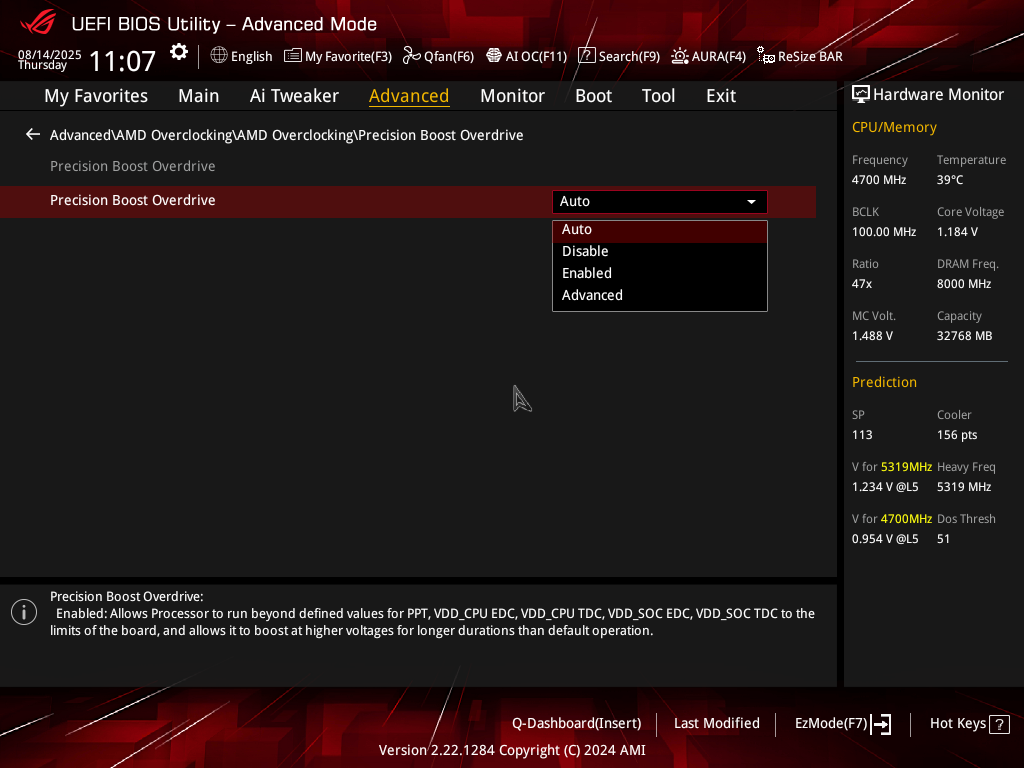Click the BIOS version copyright text

(512, 750)
